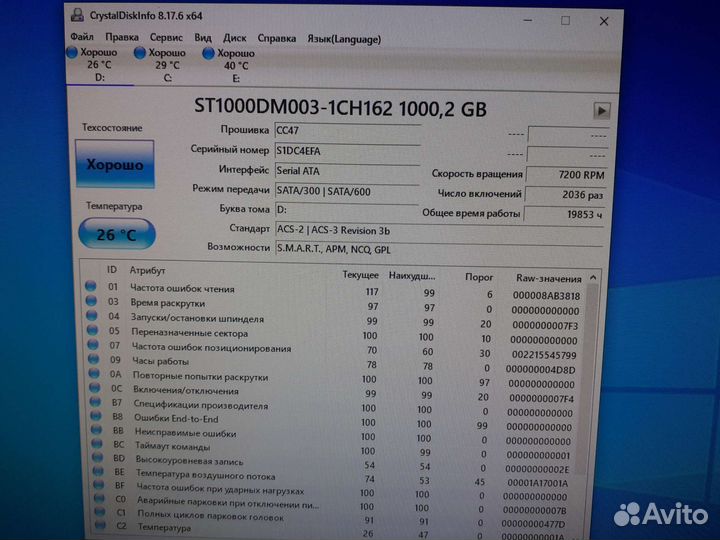
Task: Click the status icon for attribute B8
Action: tap(96, 416)
